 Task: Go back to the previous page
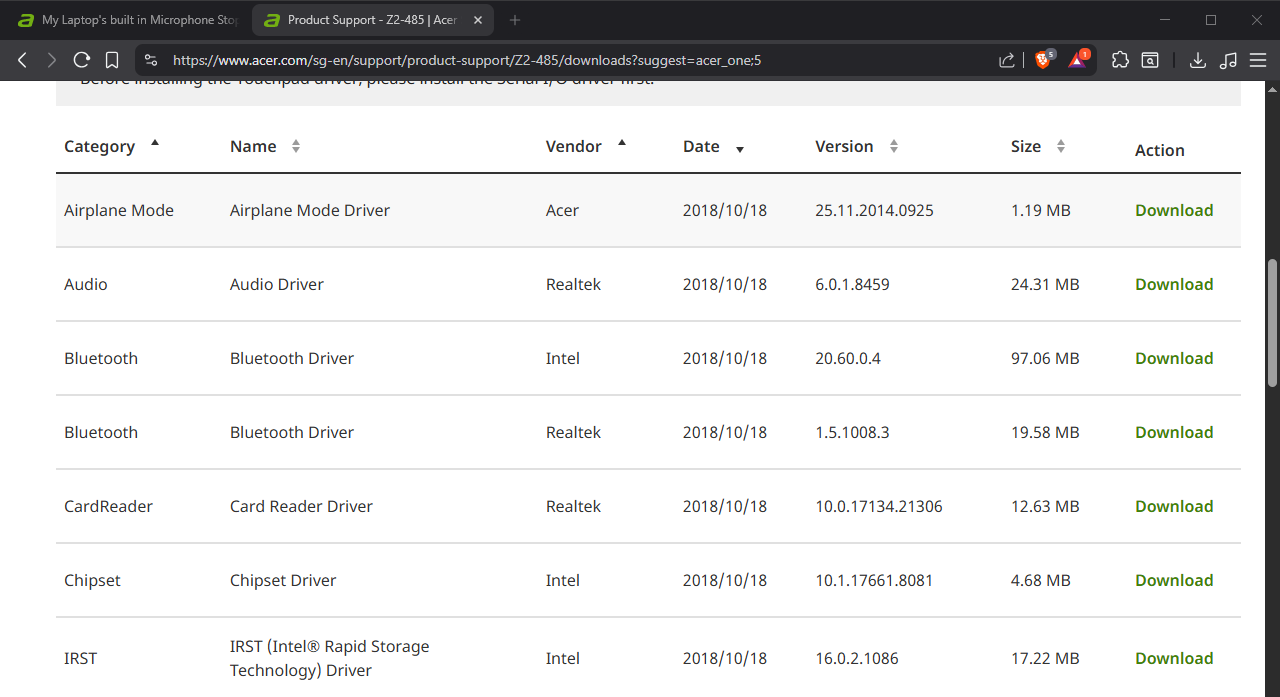pyautogui.click(x=22, y=60)
